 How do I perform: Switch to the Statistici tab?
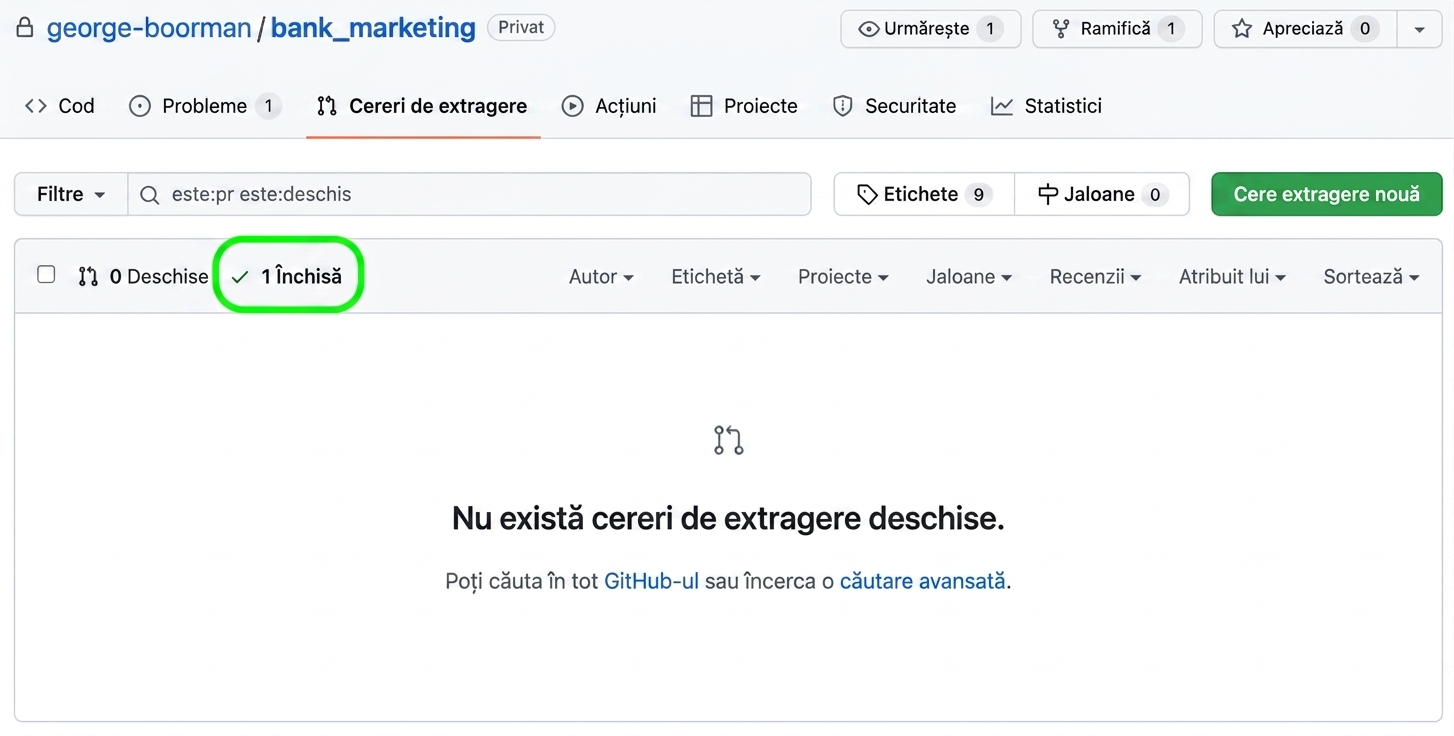(1046, 106)
